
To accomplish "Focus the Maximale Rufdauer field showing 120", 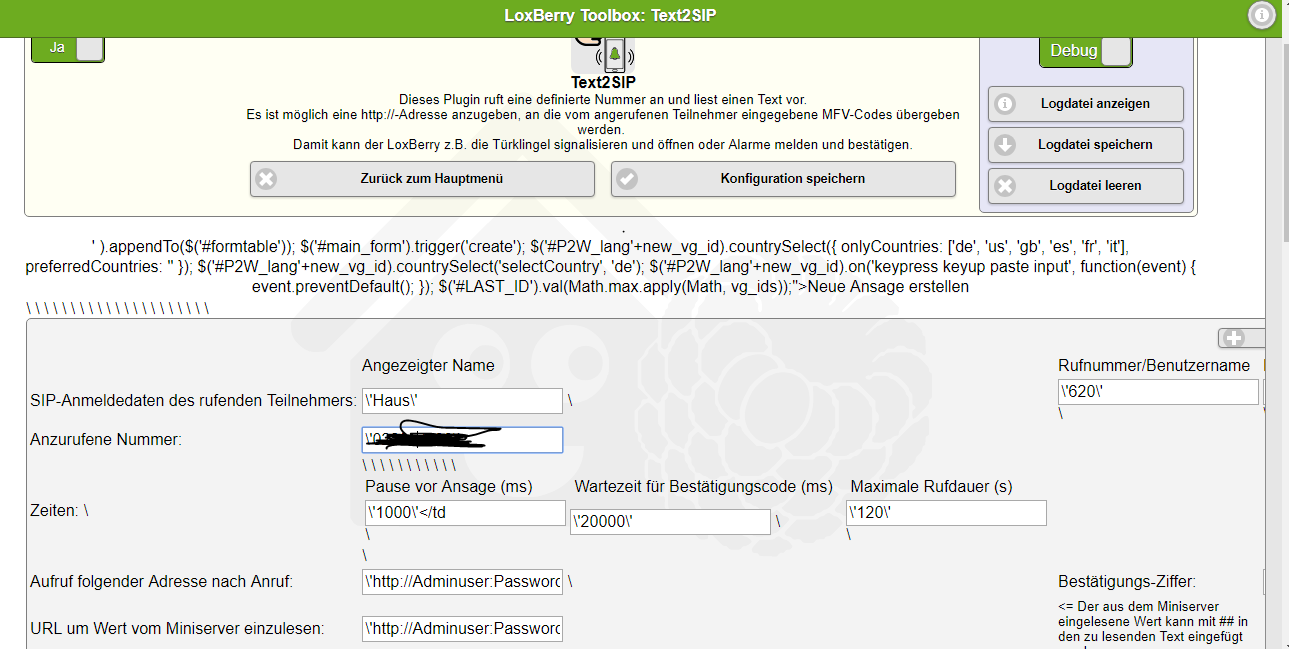I will [x=946, y=513].
